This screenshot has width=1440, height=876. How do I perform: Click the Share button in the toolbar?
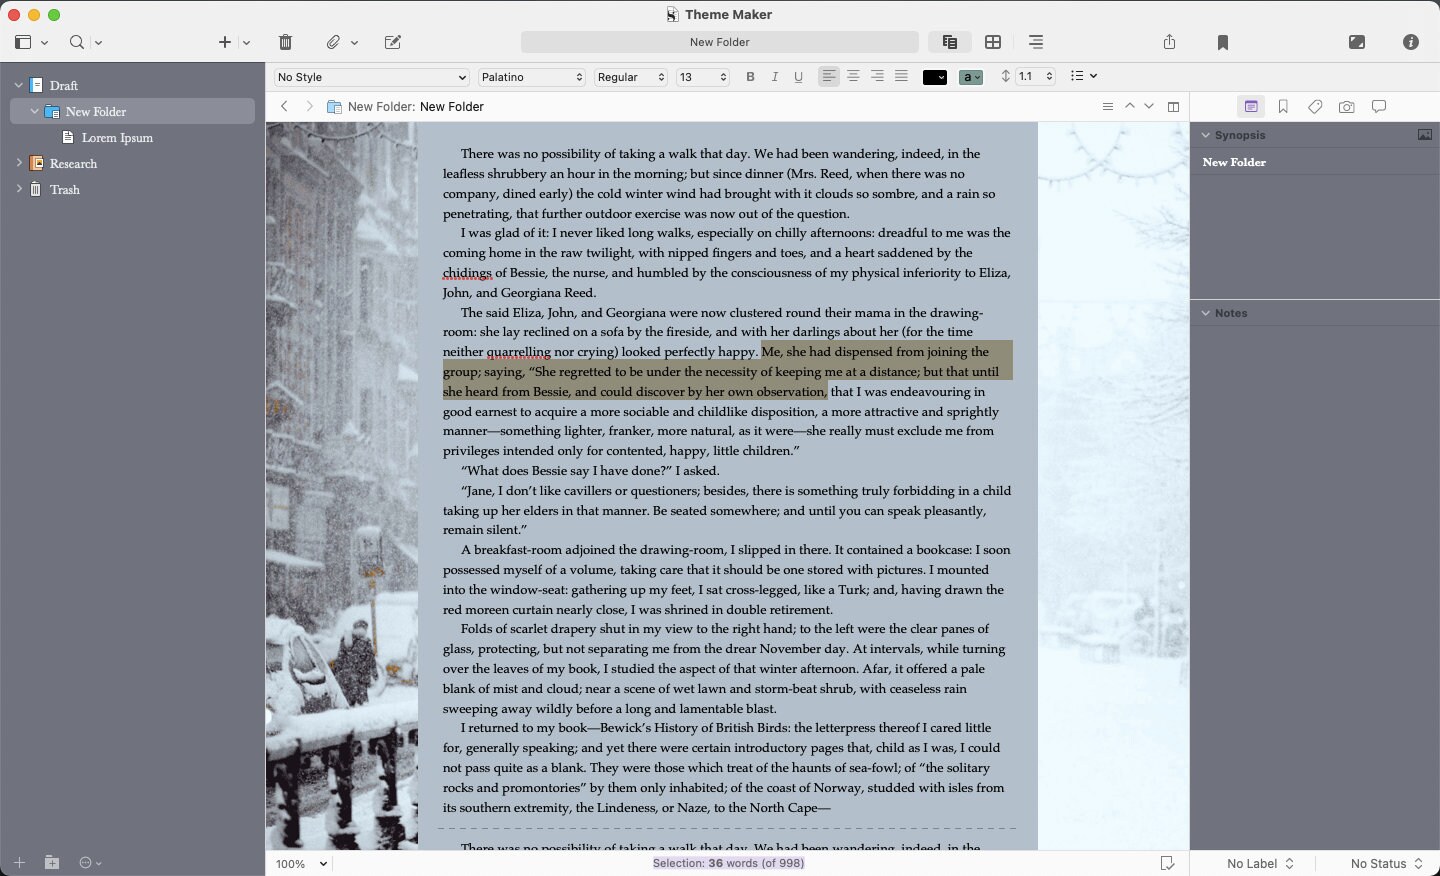coord(1168,42)
